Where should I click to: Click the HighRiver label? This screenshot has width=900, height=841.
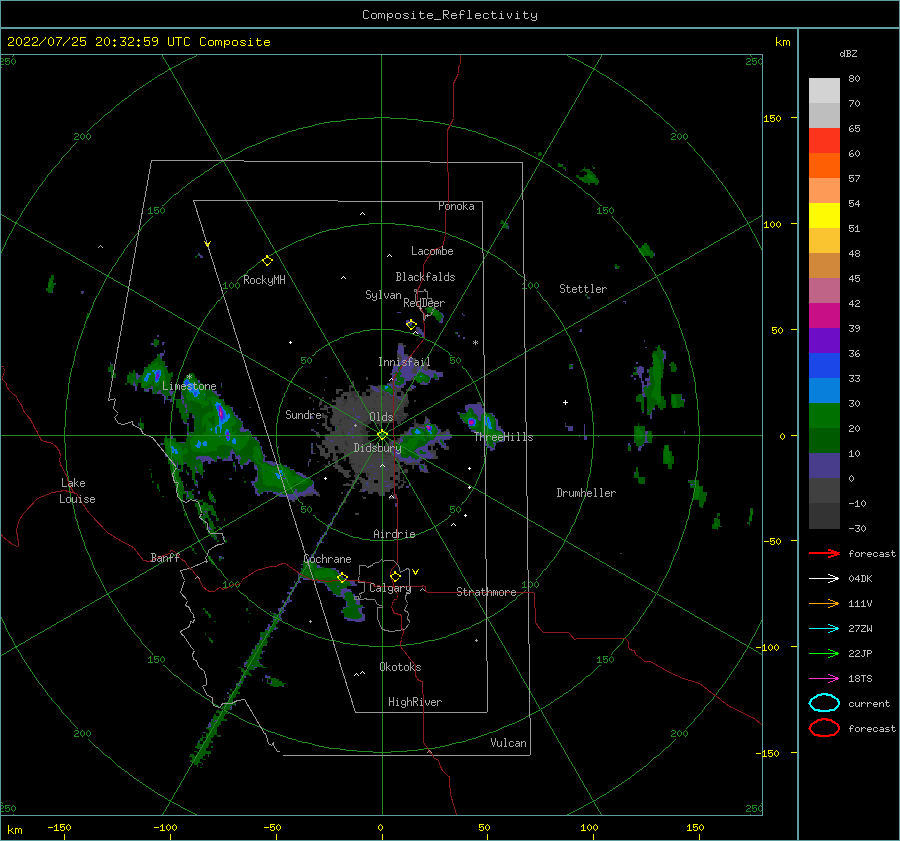415,702
